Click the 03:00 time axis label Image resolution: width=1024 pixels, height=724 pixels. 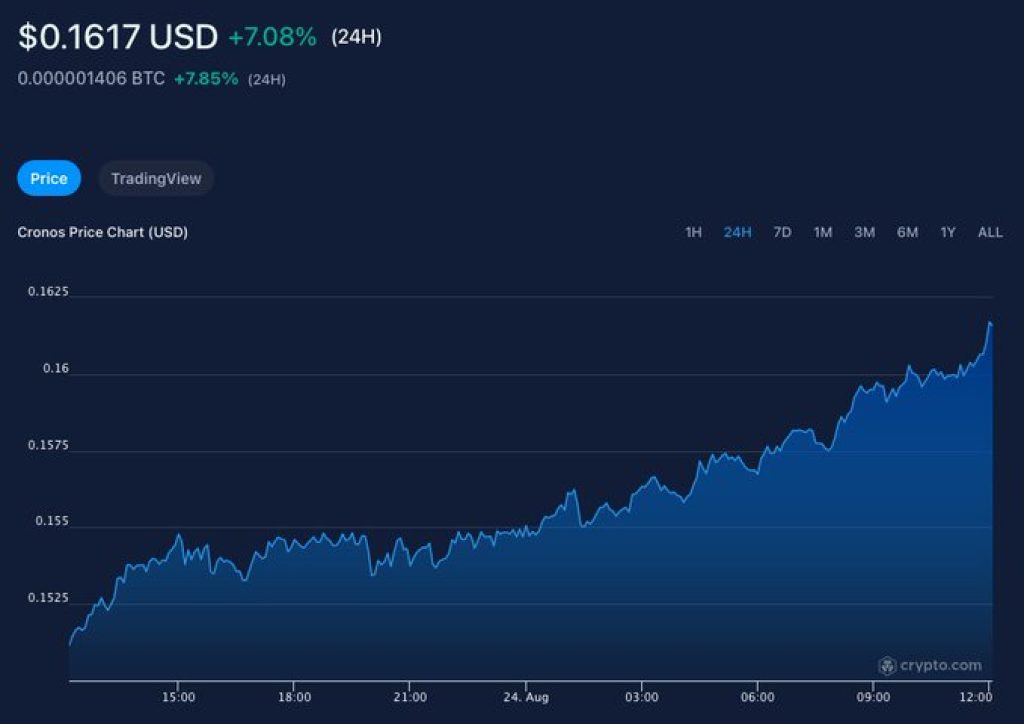point(642,697)
